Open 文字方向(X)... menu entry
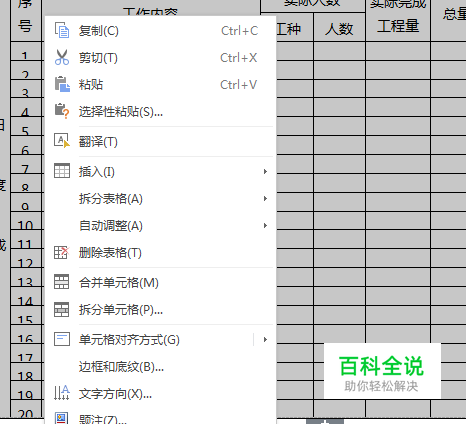 pos(161,394)
